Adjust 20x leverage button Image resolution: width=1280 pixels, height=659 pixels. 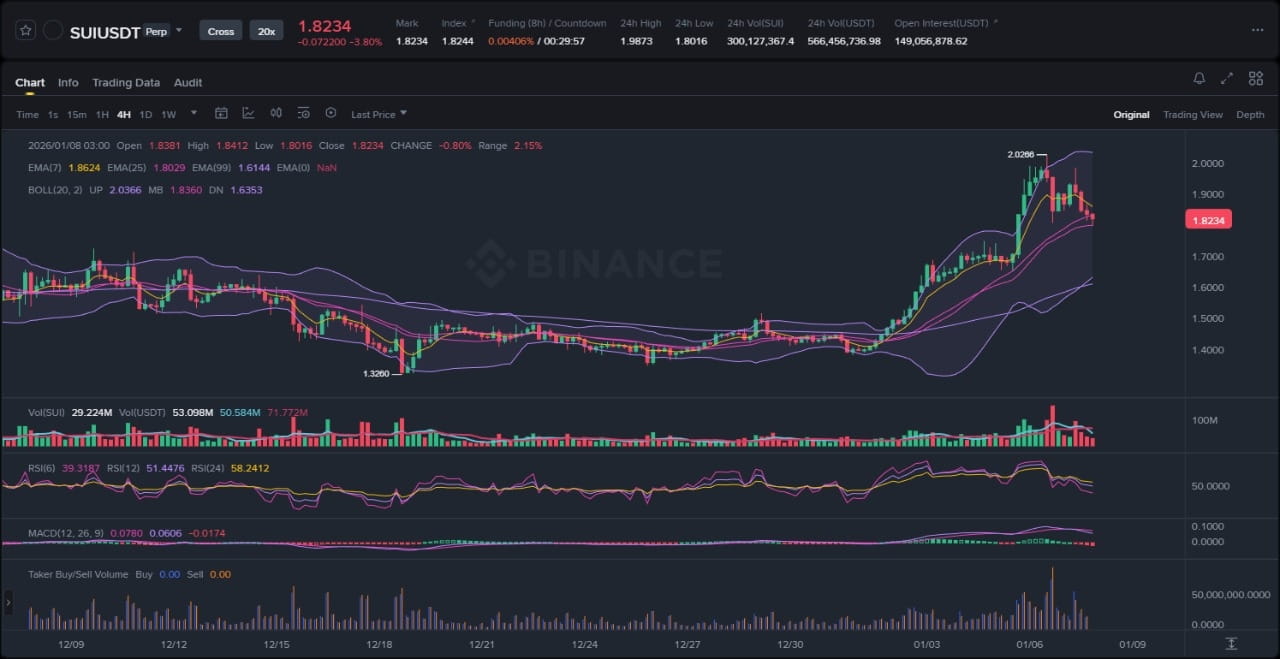coord(266,31)
